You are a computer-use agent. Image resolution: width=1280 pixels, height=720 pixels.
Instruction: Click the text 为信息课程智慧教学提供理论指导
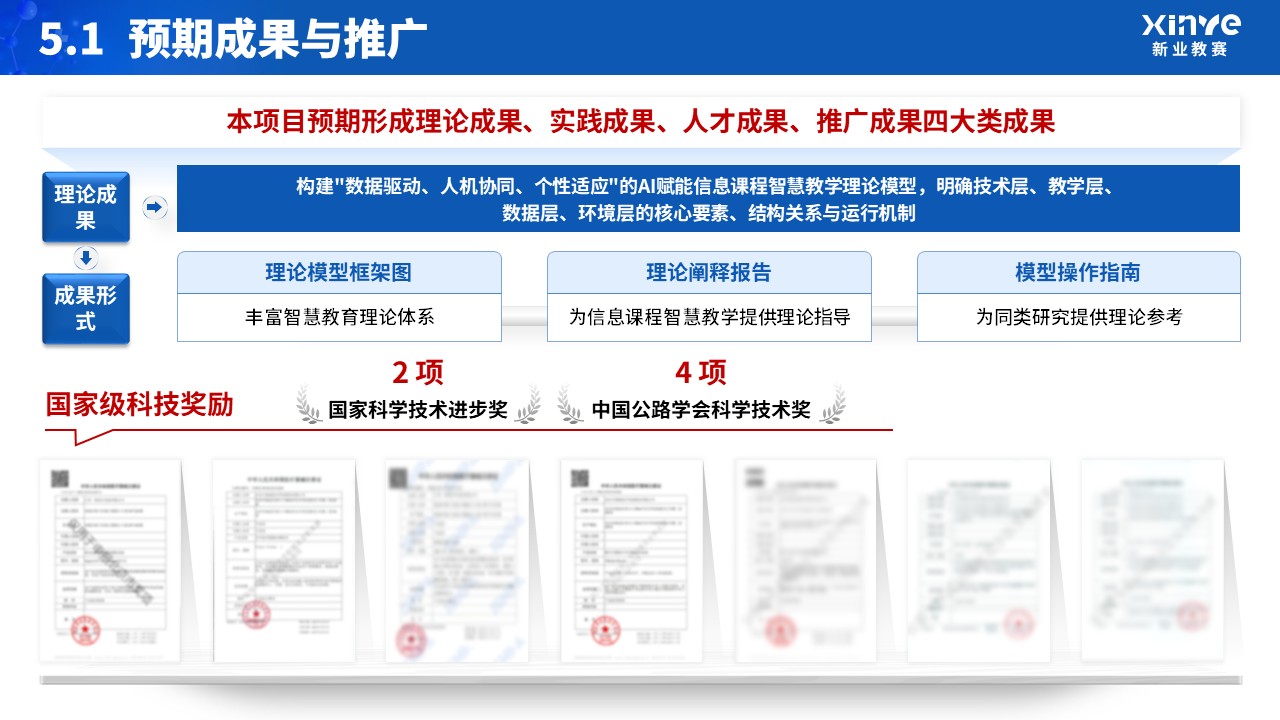[x=709, y=317]
